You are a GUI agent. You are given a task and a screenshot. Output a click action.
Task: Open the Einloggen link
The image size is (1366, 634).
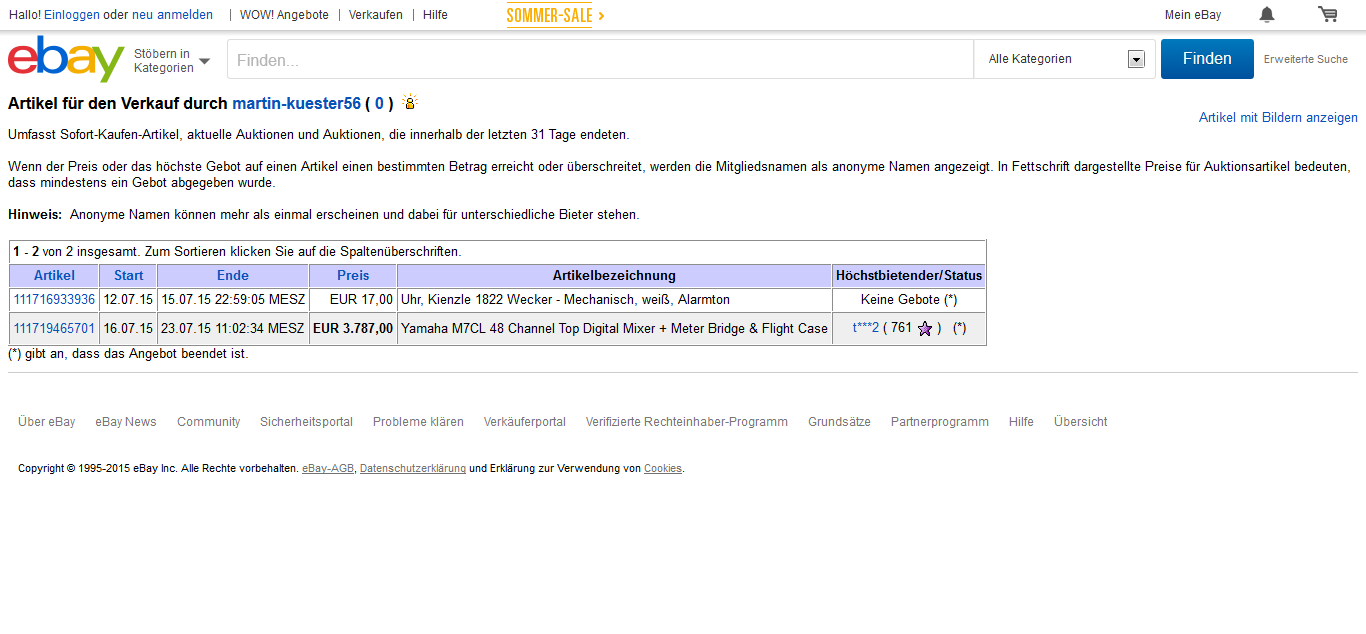pyautogui.click(x=72, y=15)
